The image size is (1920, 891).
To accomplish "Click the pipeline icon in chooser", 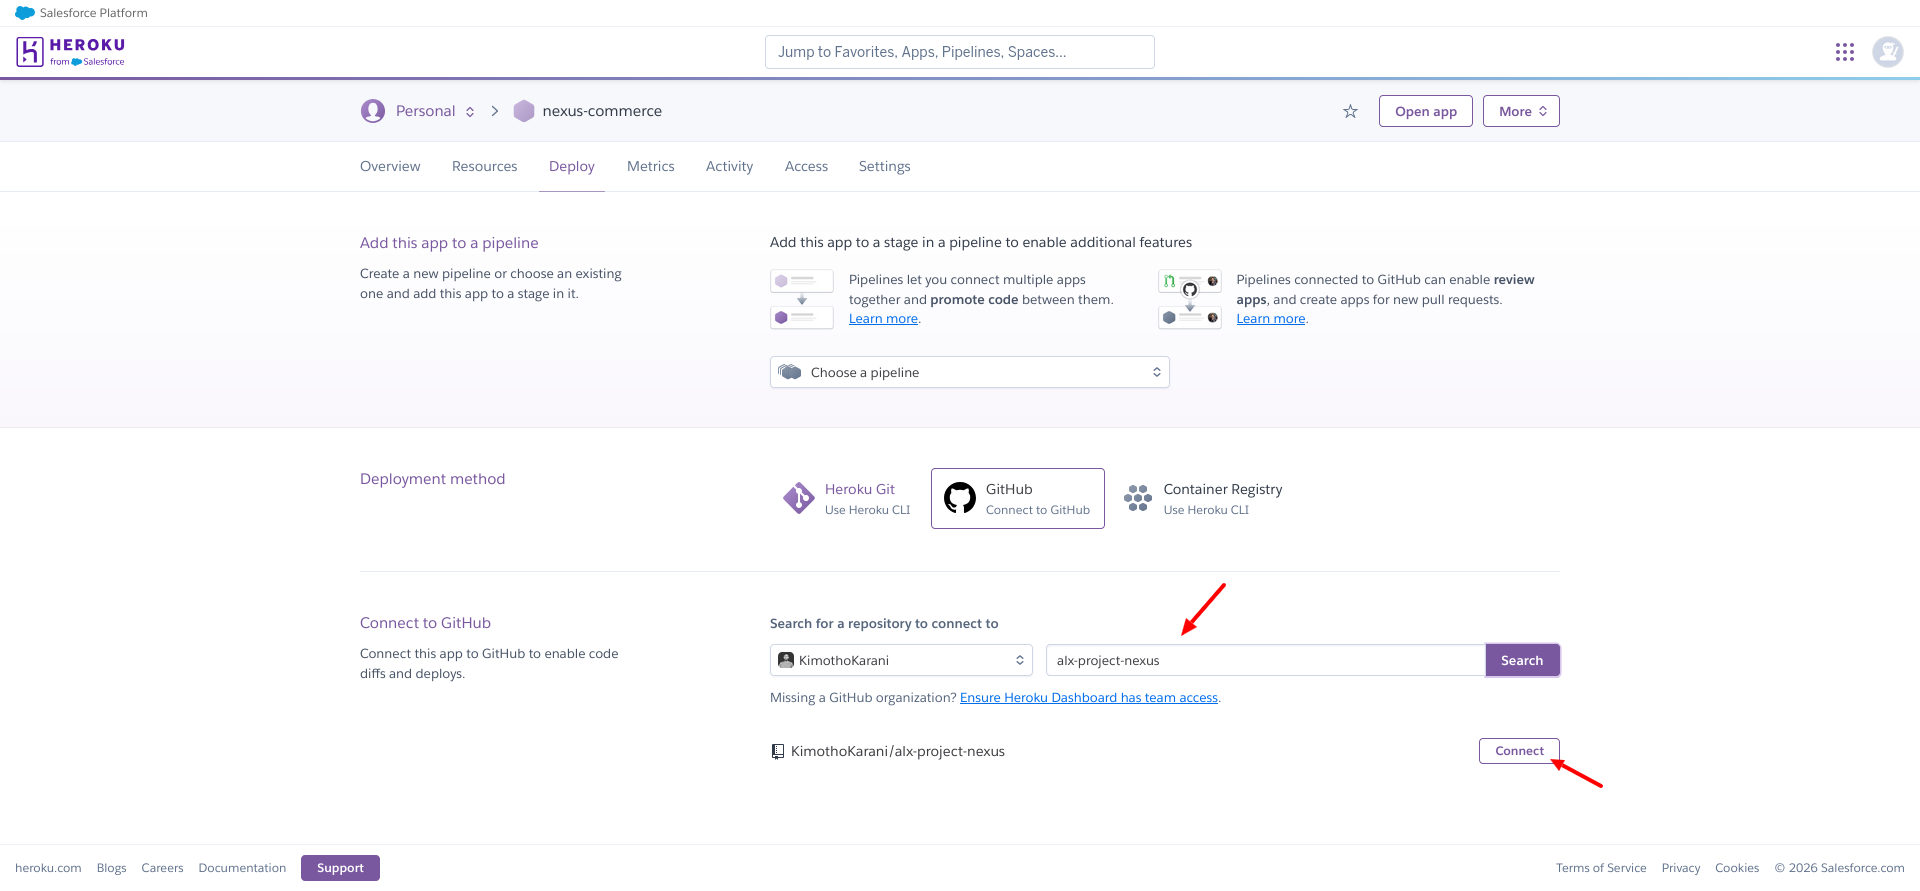I will click(x=790, y=372).
